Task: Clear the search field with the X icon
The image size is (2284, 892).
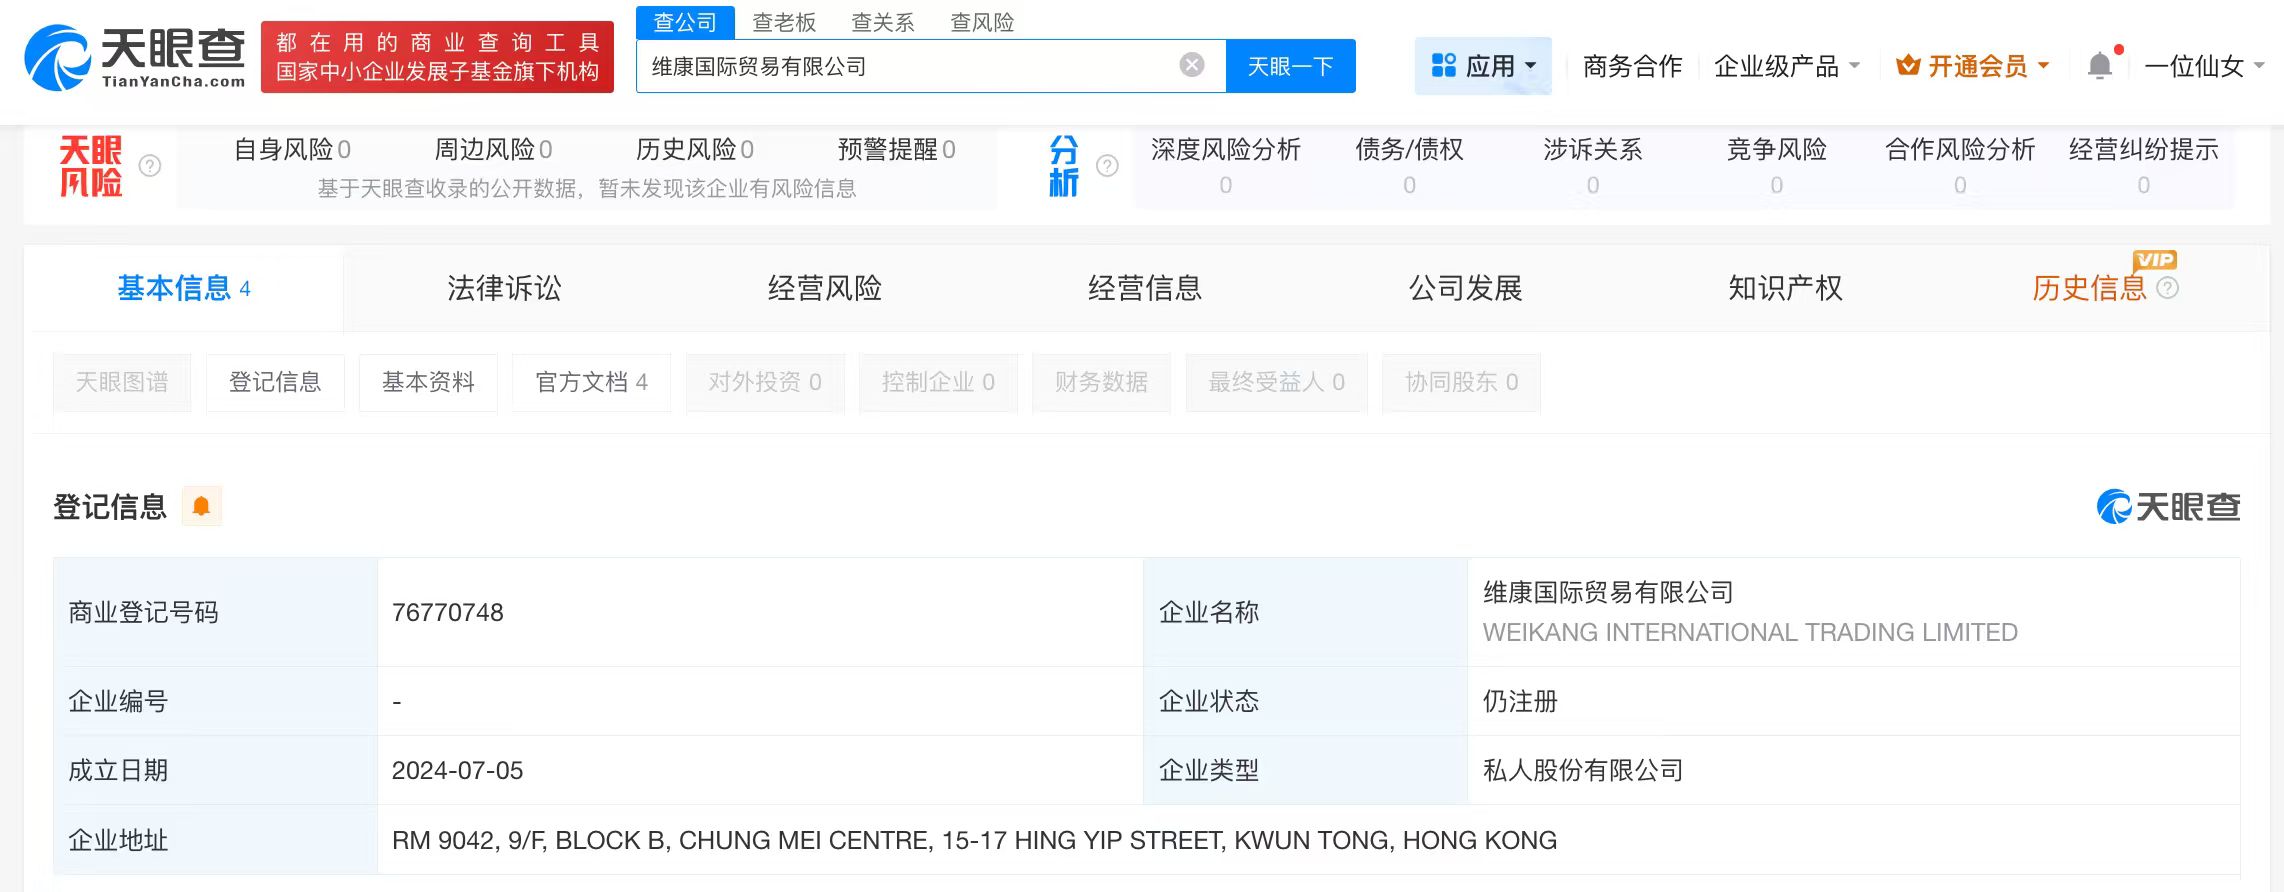Action: click(x=1192, y=65)
